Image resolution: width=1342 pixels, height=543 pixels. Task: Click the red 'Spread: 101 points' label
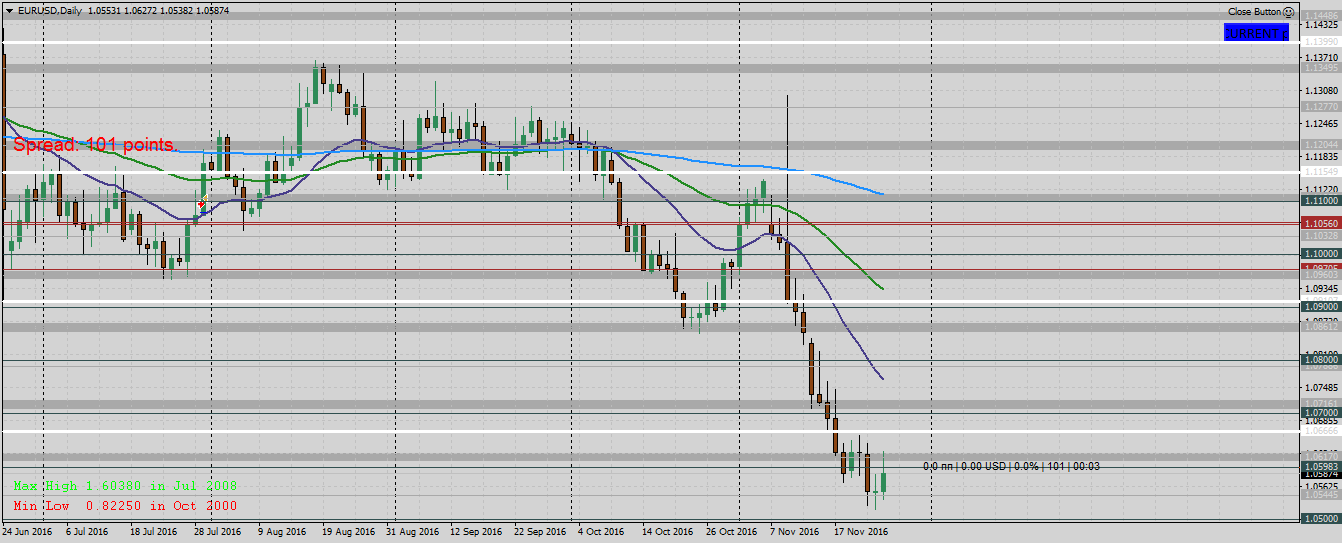pos(95,145)
